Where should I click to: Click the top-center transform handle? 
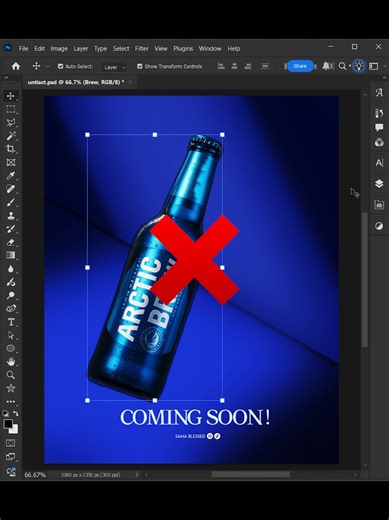(155, 135)
